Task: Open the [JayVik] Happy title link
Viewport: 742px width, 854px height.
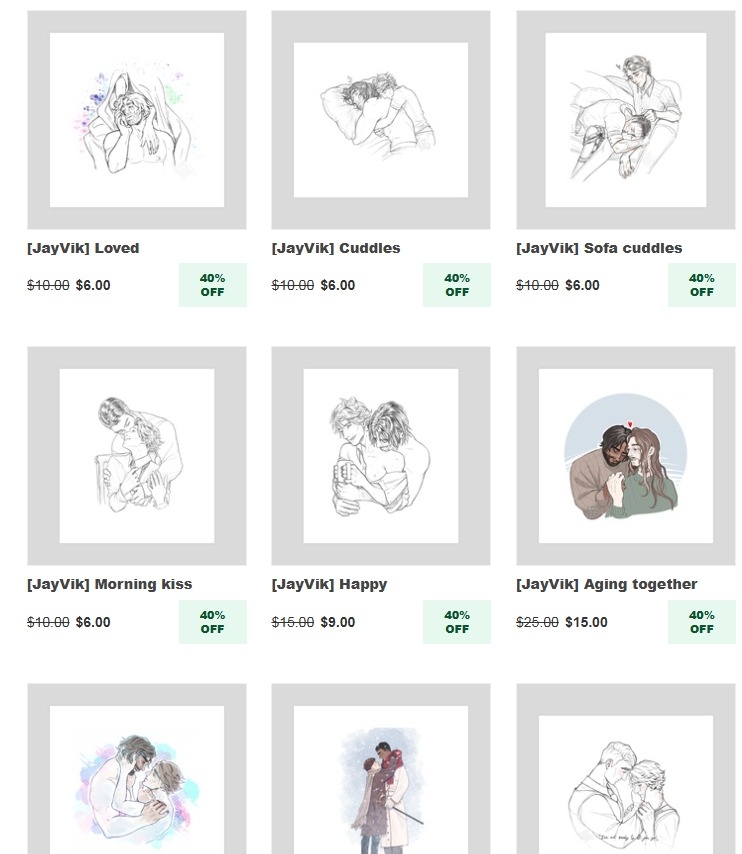Action: [x=329, y=584]
